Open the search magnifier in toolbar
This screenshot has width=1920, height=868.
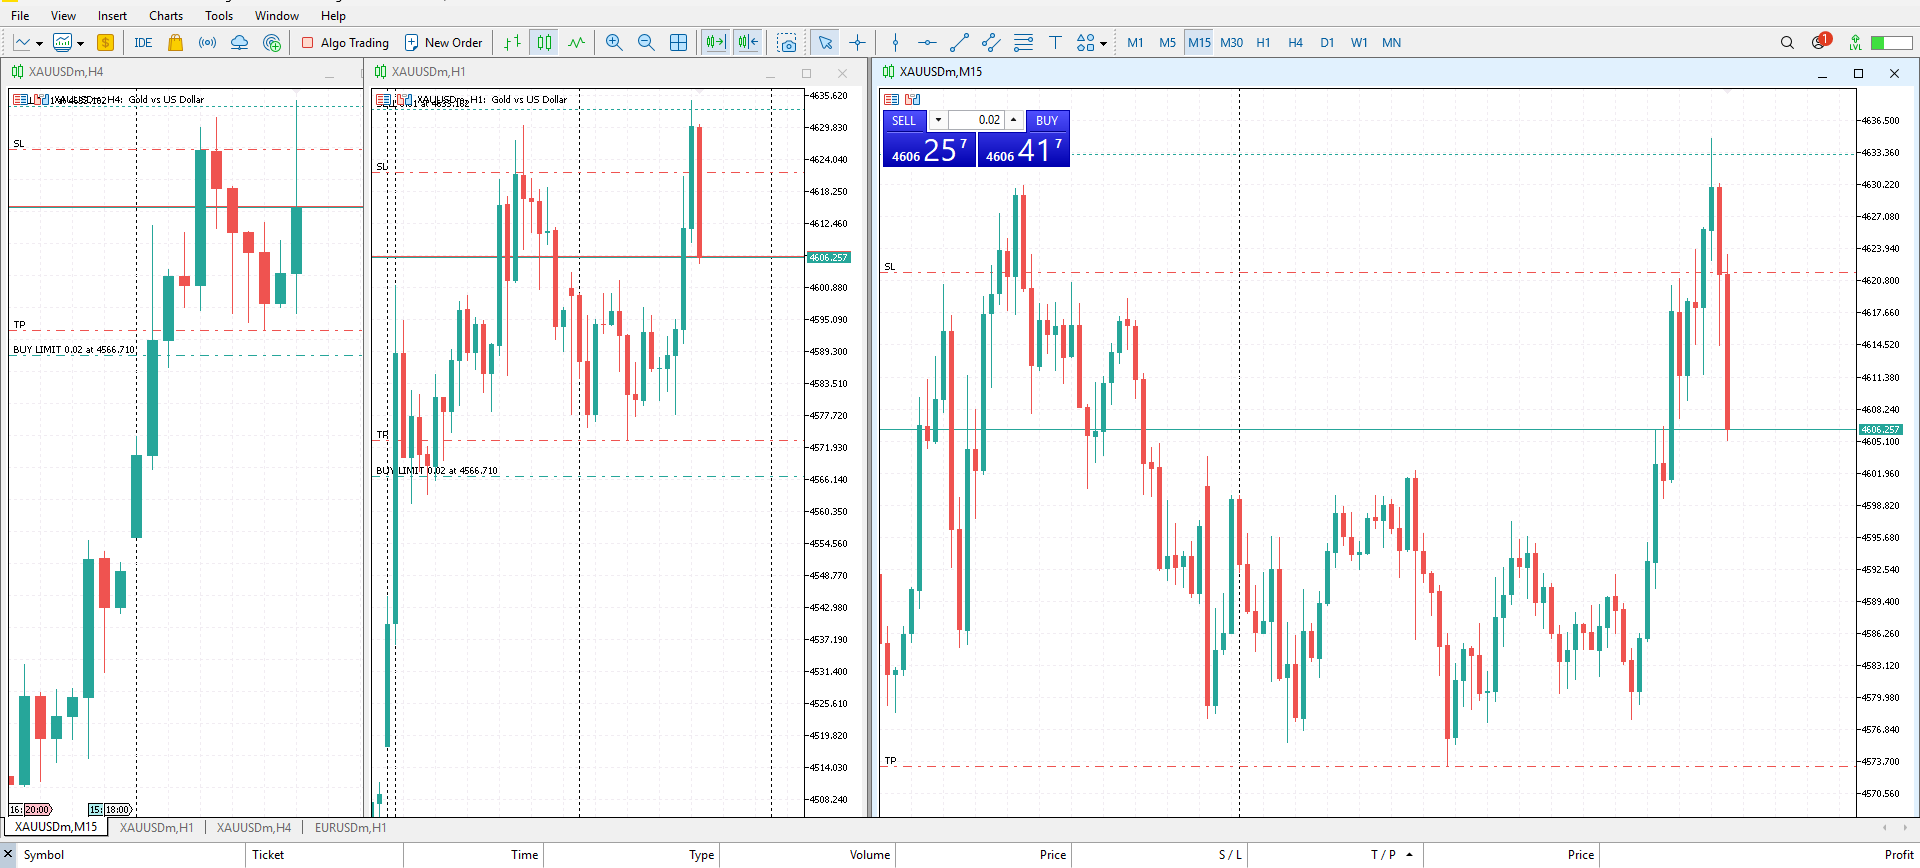[1787, 42]
